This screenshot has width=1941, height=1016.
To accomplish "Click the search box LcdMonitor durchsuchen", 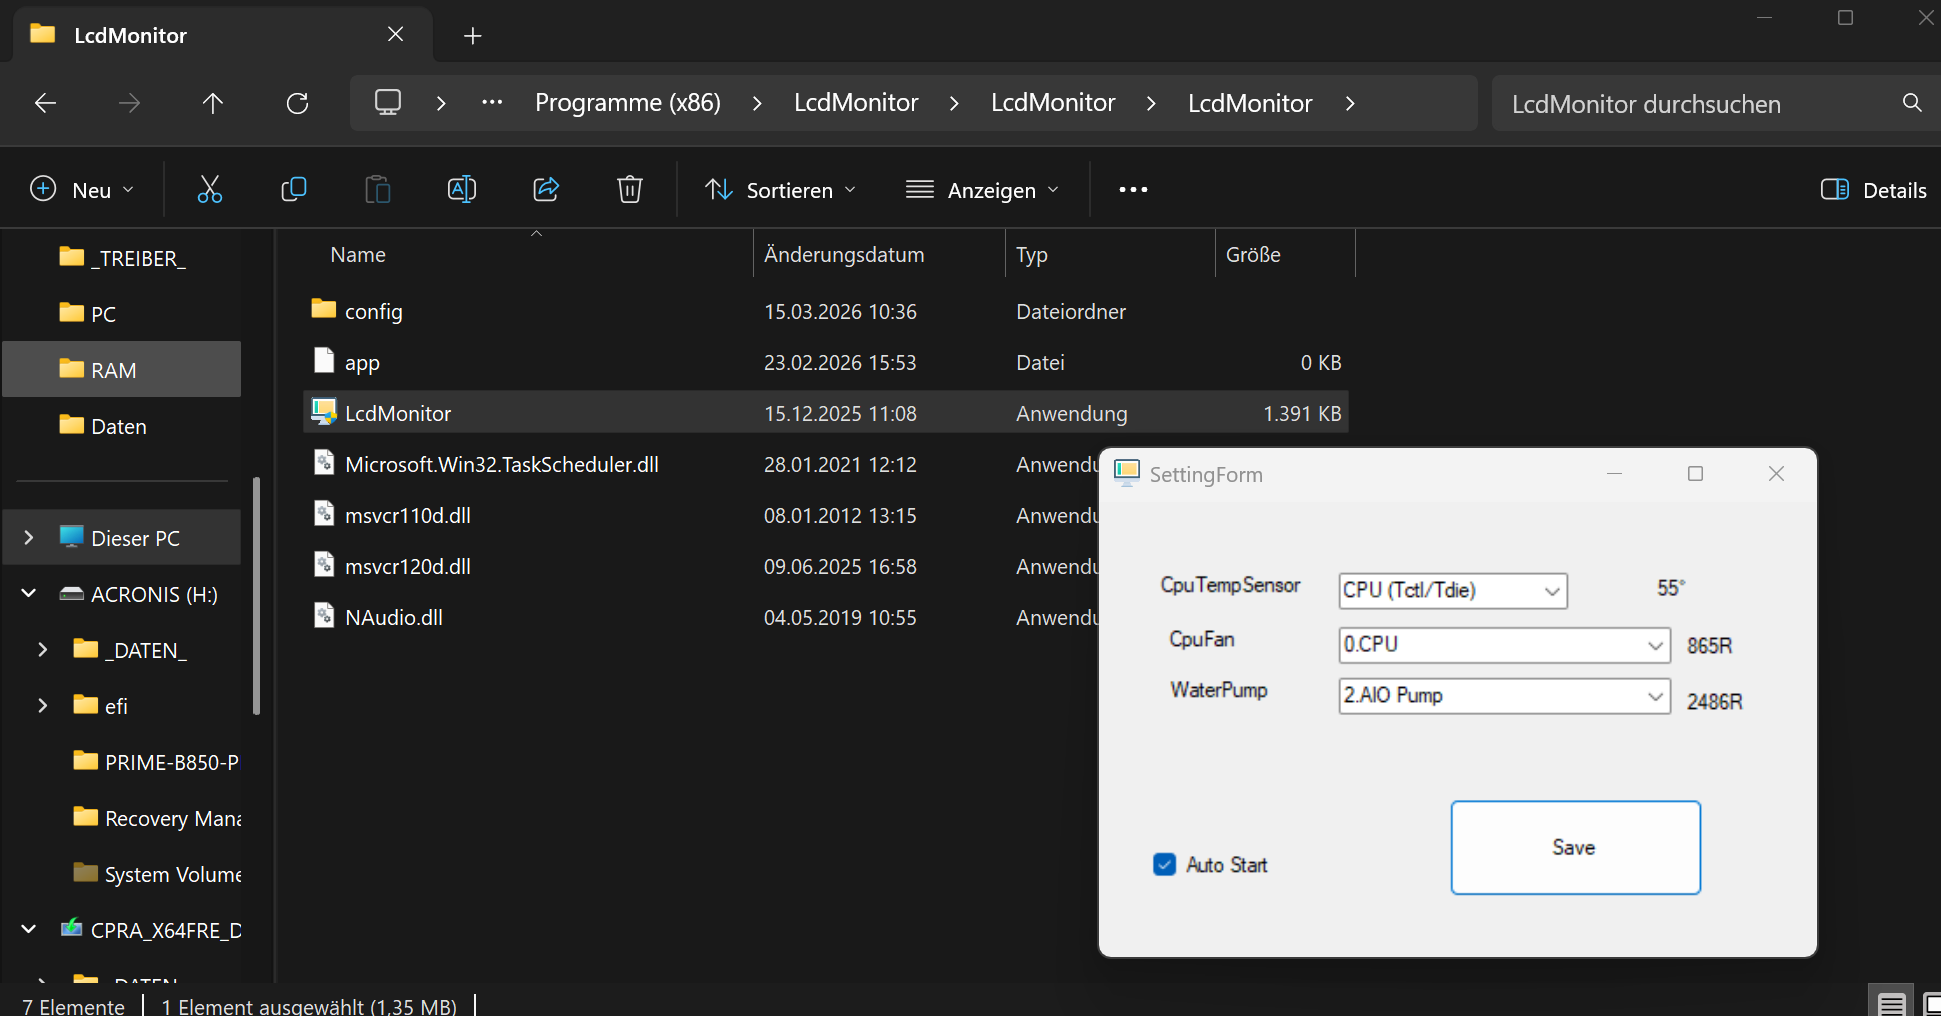I will (1695, 103).
